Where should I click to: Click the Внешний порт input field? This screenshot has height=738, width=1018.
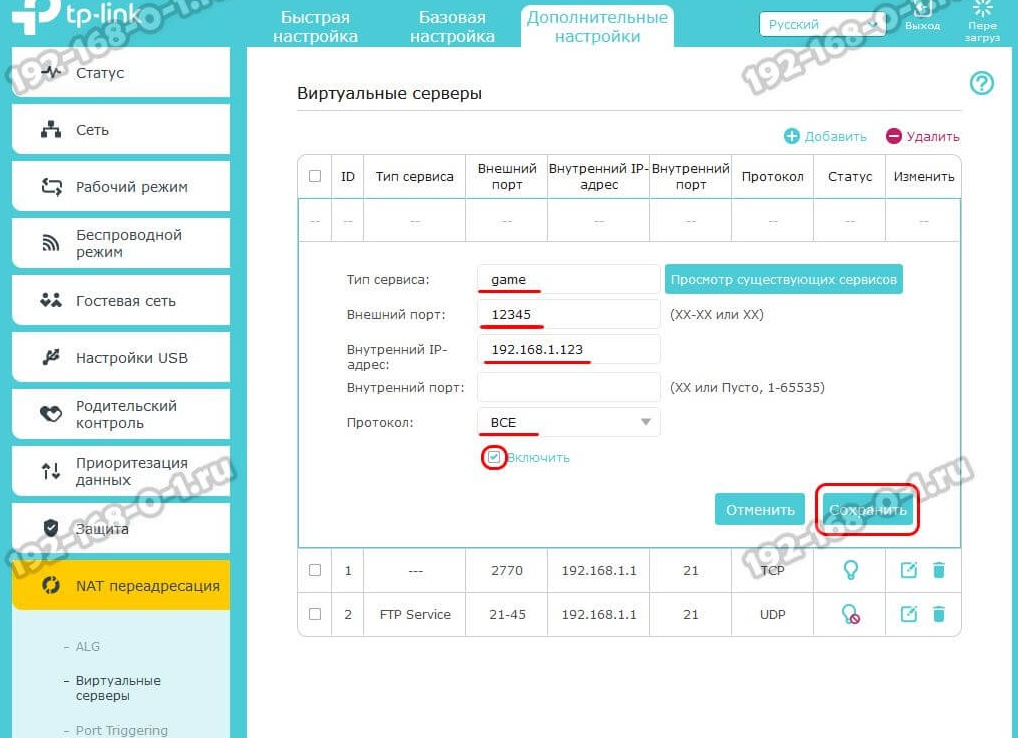pyautogui.click(x=569, y=315)
